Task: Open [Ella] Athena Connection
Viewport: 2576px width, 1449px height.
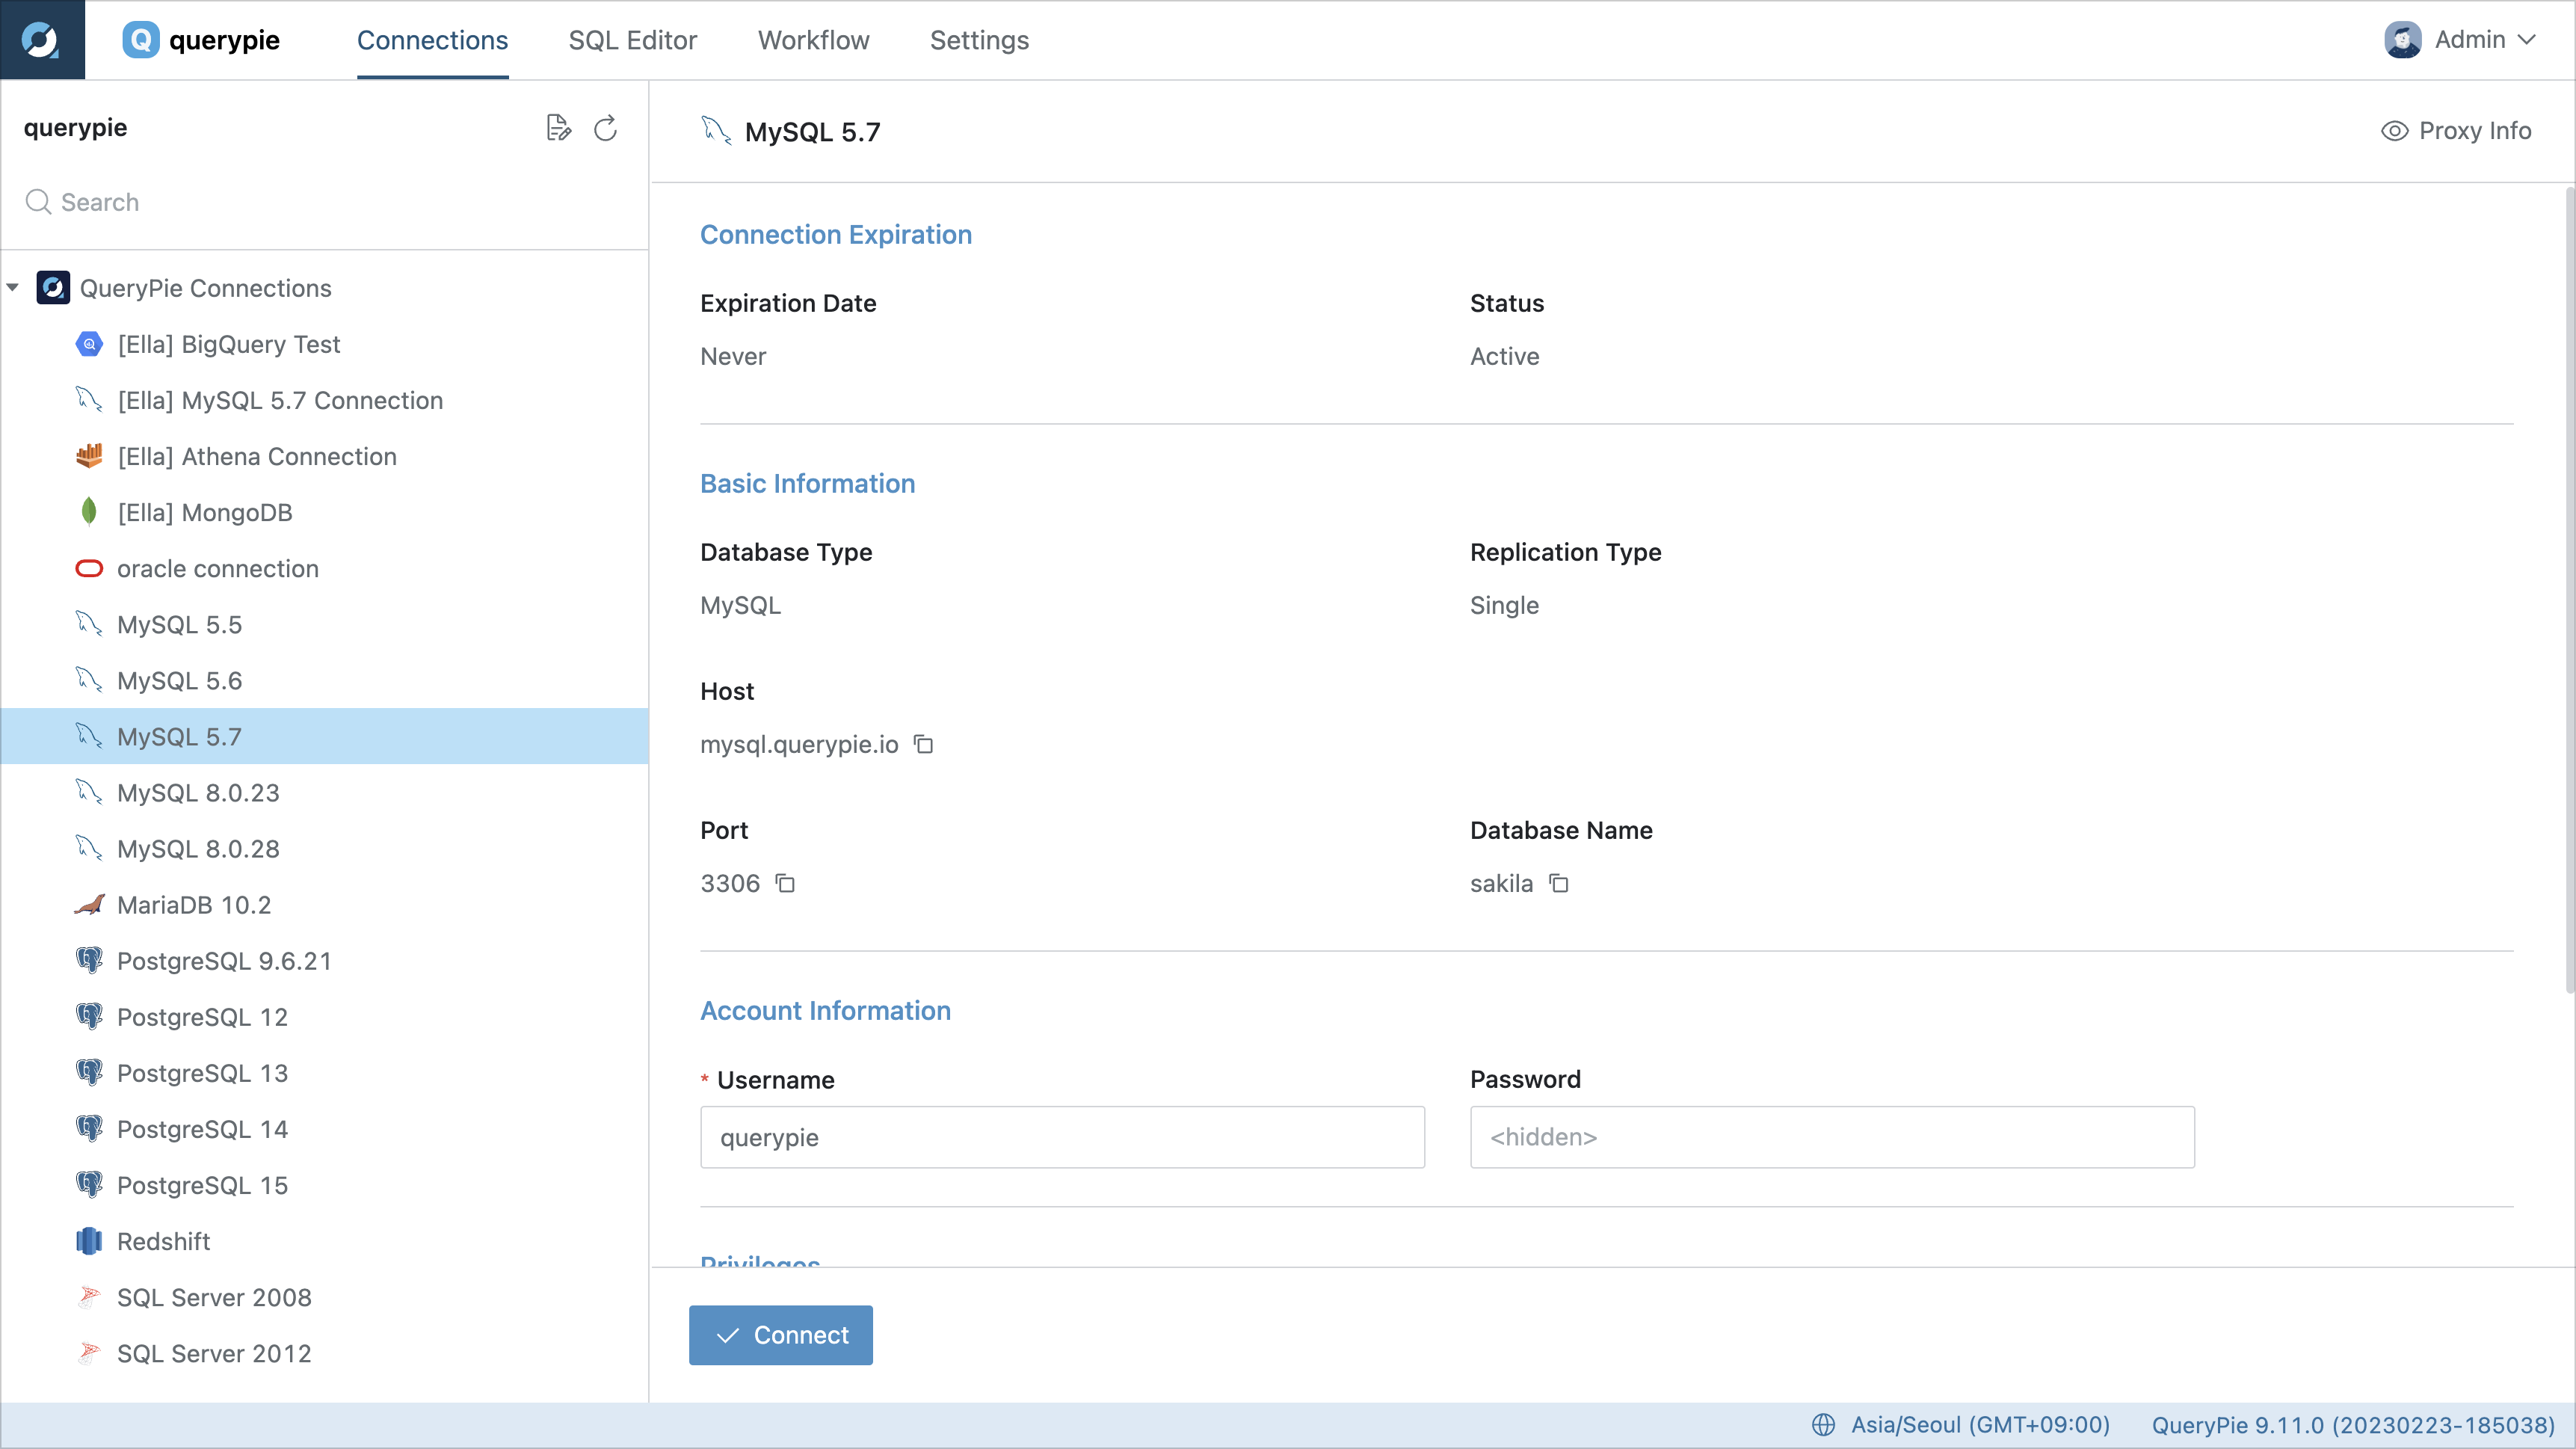Action: (x=257, y=456)
